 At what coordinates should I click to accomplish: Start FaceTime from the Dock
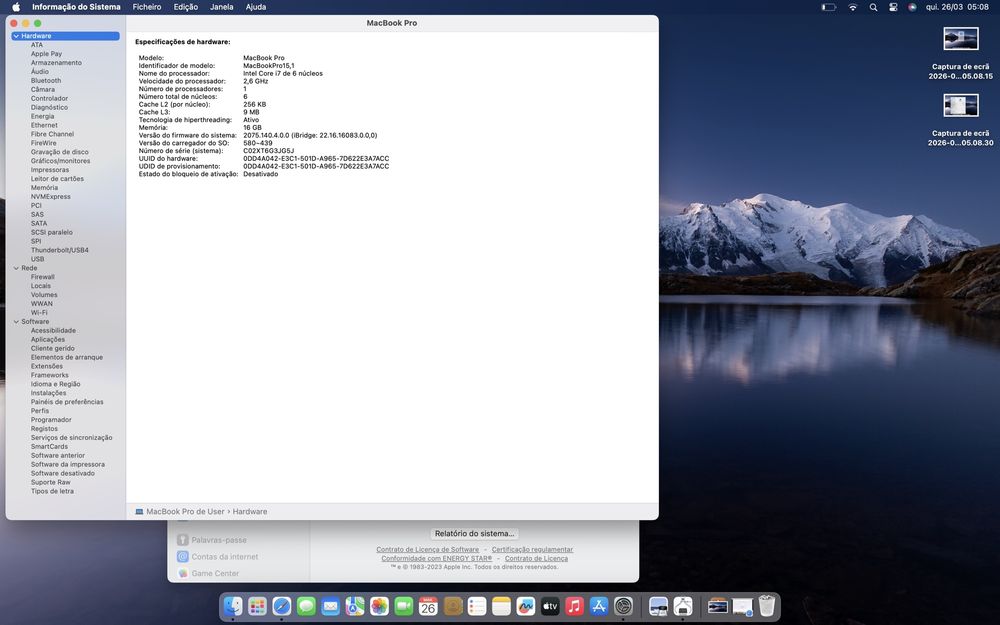pyautogui.click(x=404, y=606)
